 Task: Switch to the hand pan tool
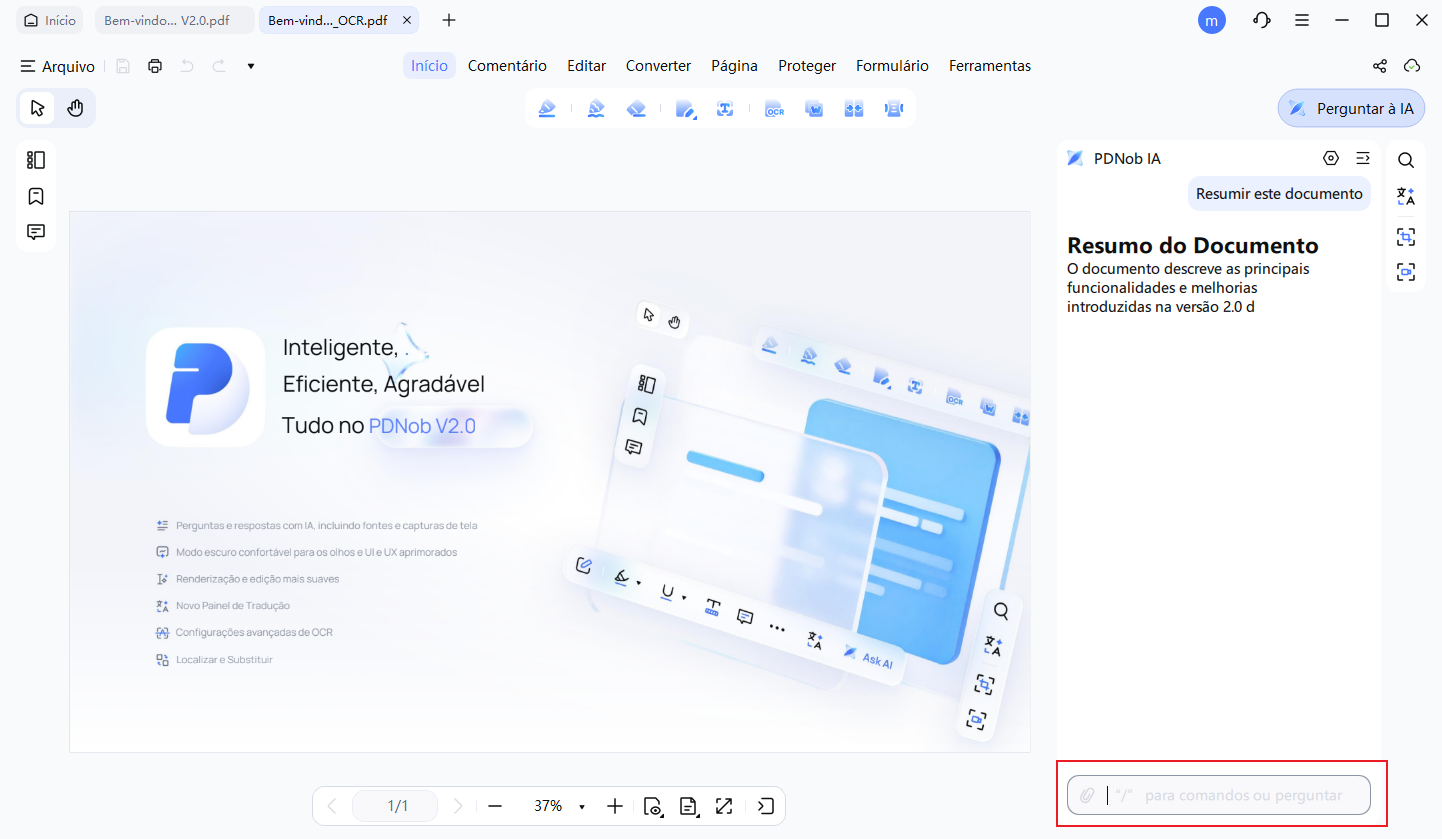pos(75,108)
